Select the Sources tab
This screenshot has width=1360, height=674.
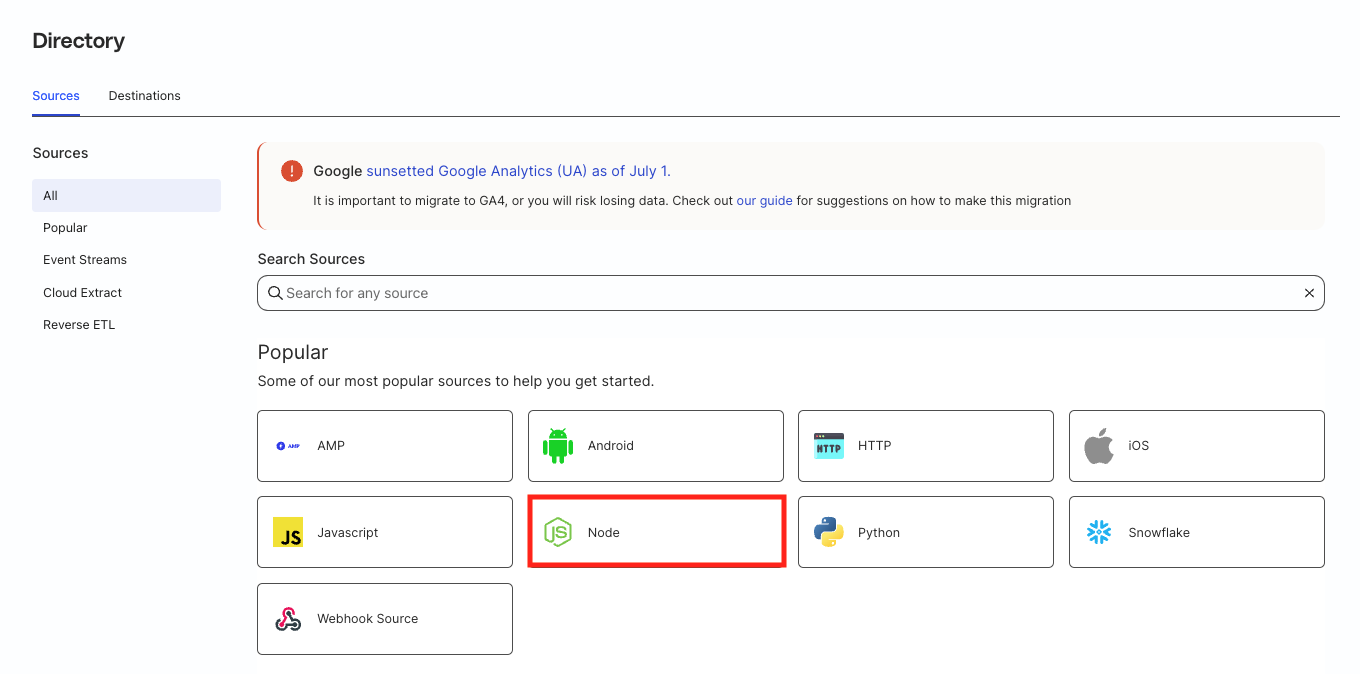tap(56, 96)
